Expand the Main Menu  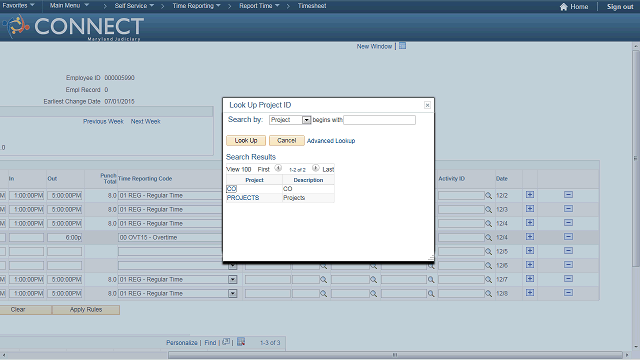[x=69, y=6]
